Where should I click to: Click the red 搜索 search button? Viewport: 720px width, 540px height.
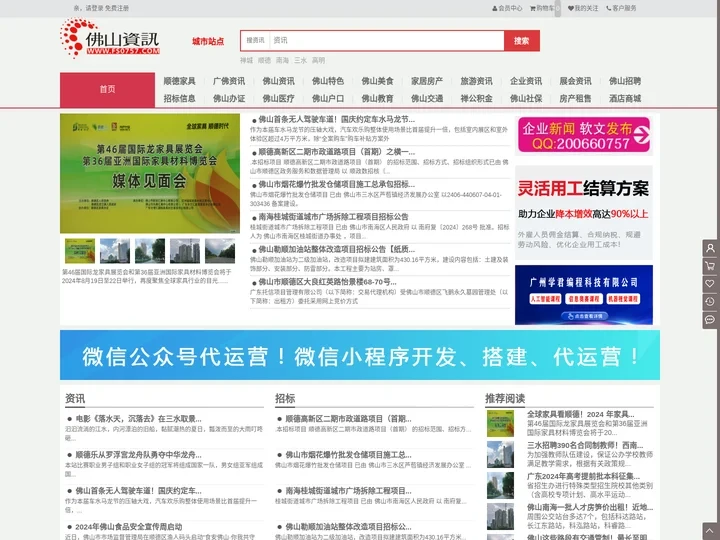522,41
